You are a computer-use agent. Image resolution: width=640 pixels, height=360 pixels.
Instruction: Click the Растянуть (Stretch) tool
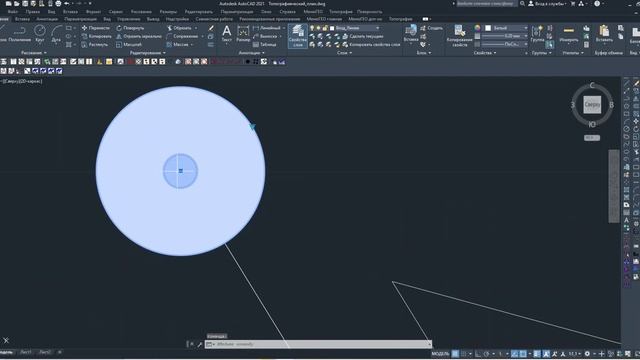(x=95, y=44)
